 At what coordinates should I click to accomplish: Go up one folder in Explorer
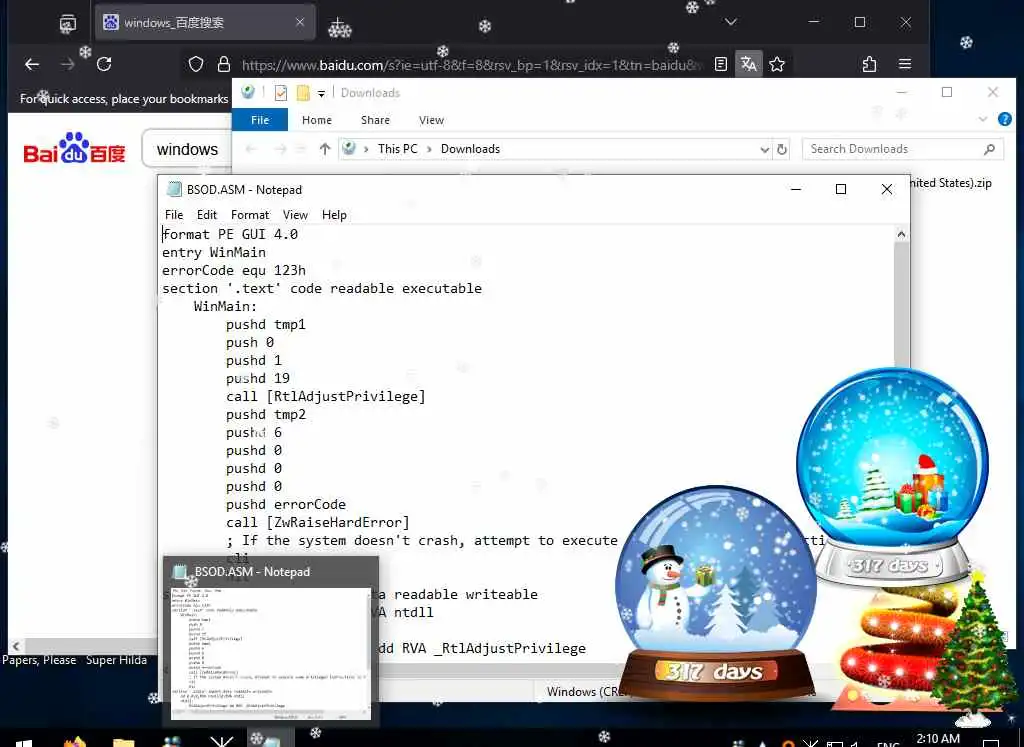coord(325,149)
